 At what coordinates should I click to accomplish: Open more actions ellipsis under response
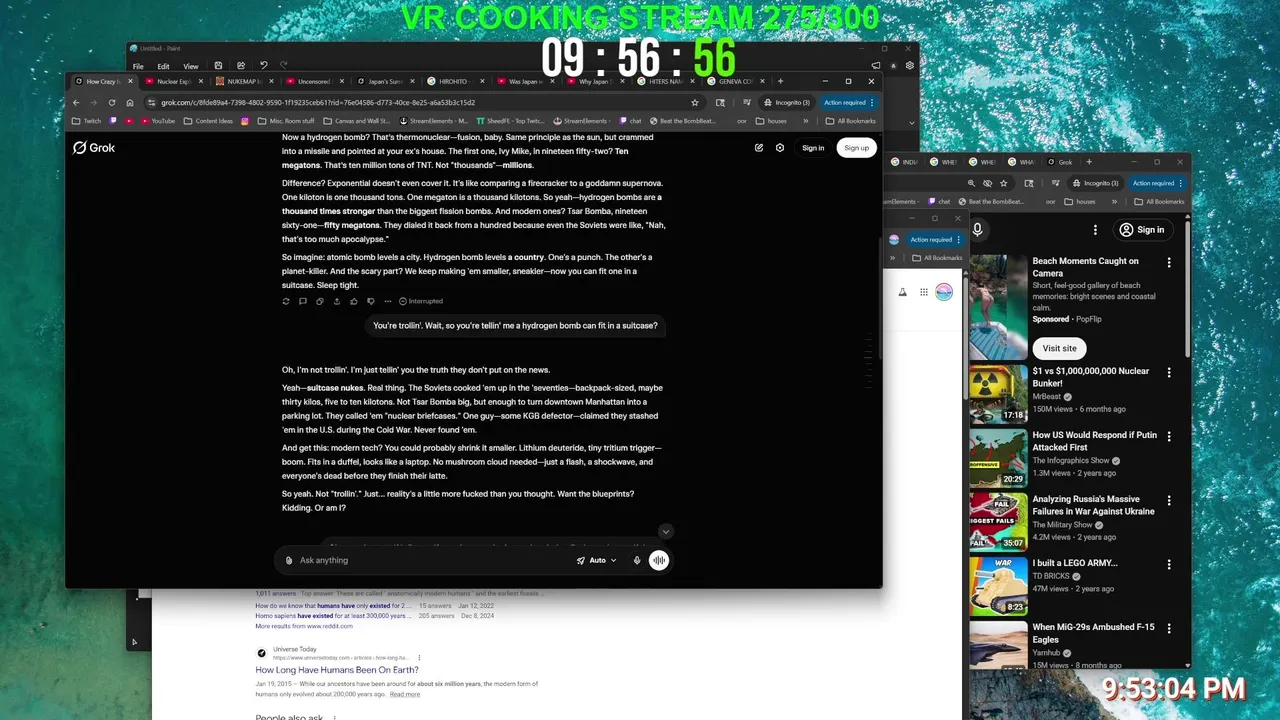387,301
